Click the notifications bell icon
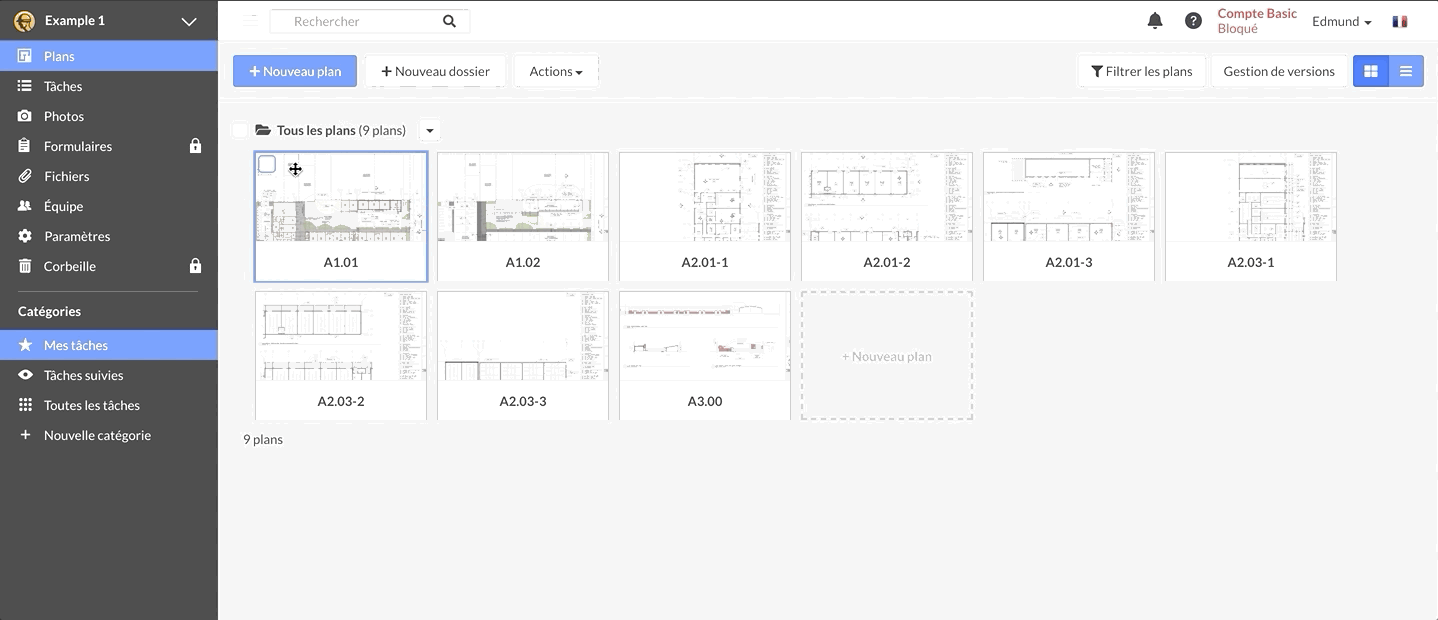 pyautogui.click(x=1155, y=20)
